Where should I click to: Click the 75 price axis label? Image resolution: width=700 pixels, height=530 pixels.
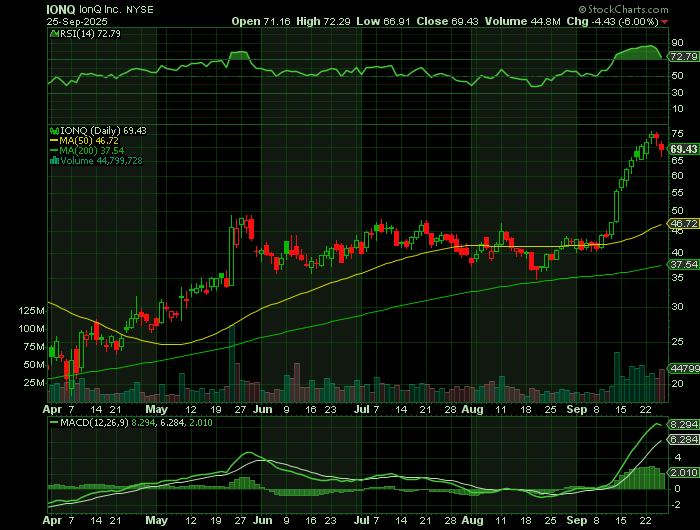(677, 134)
